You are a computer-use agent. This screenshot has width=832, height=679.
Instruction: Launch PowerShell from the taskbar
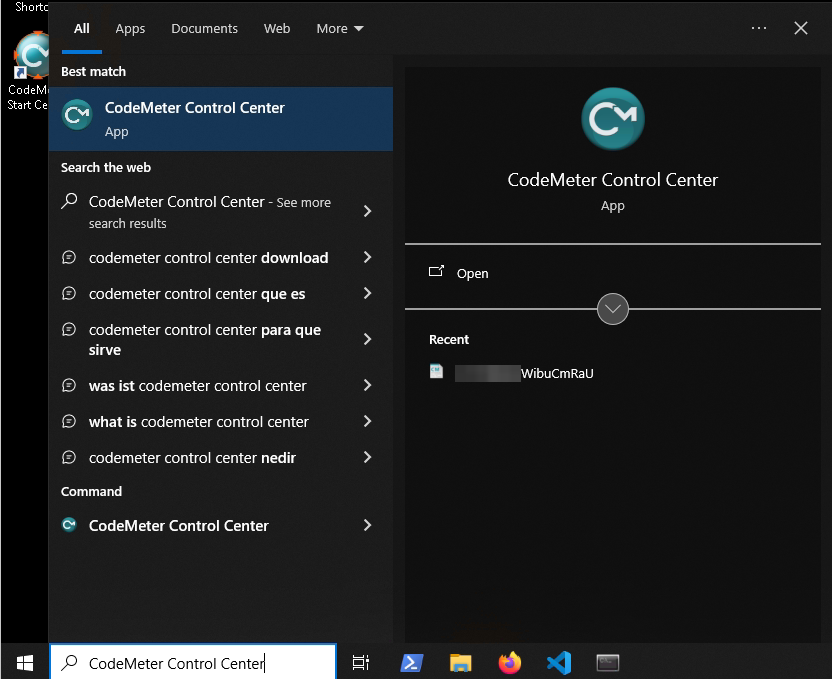tap(412, 663)
